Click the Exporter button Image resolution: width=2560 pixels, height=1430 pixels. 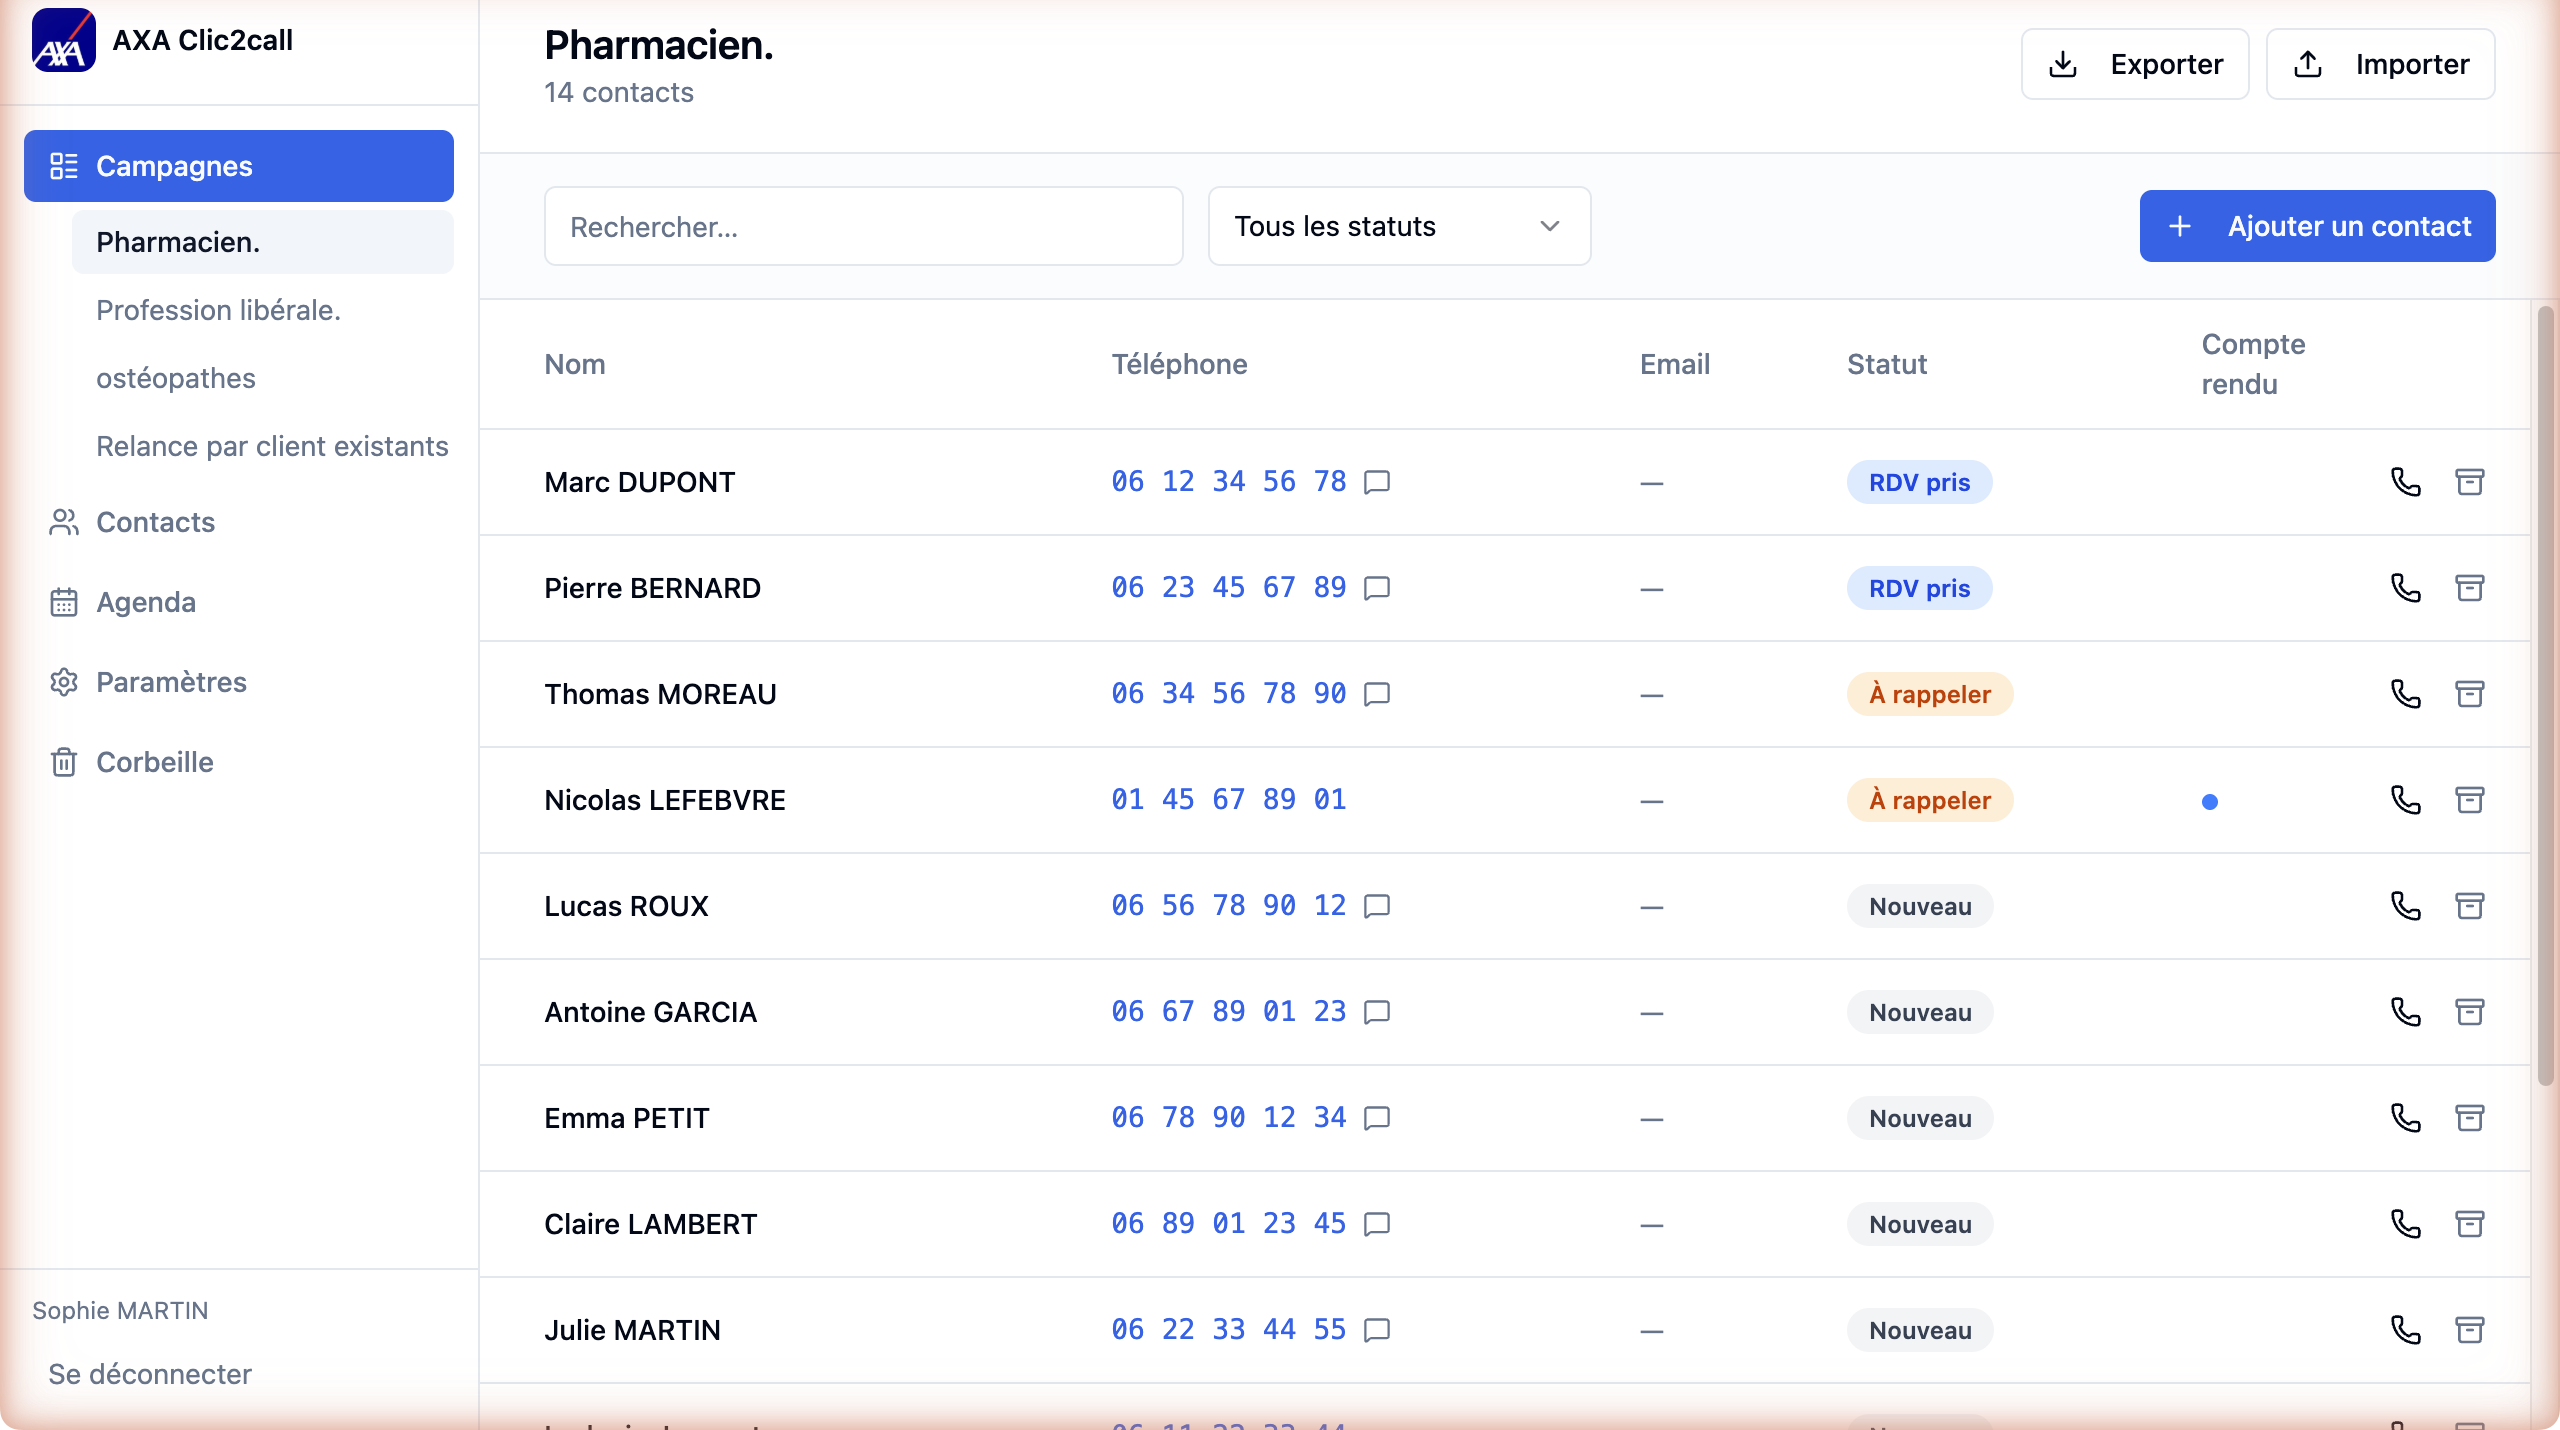click(x=2134, y=64)
